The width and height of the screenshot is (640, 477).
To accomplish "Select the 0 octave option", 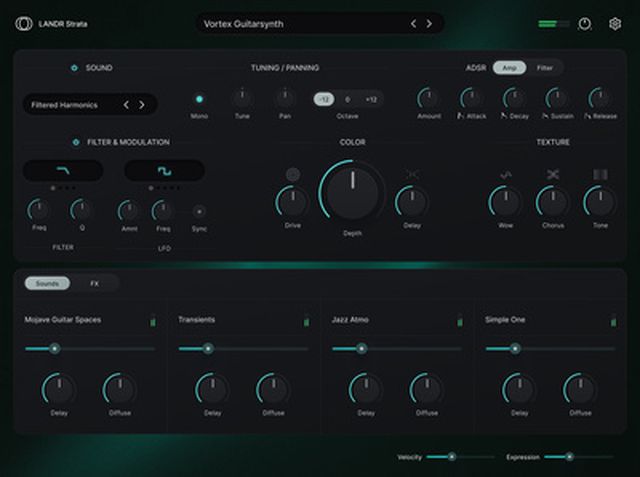I will click(347, 99).
